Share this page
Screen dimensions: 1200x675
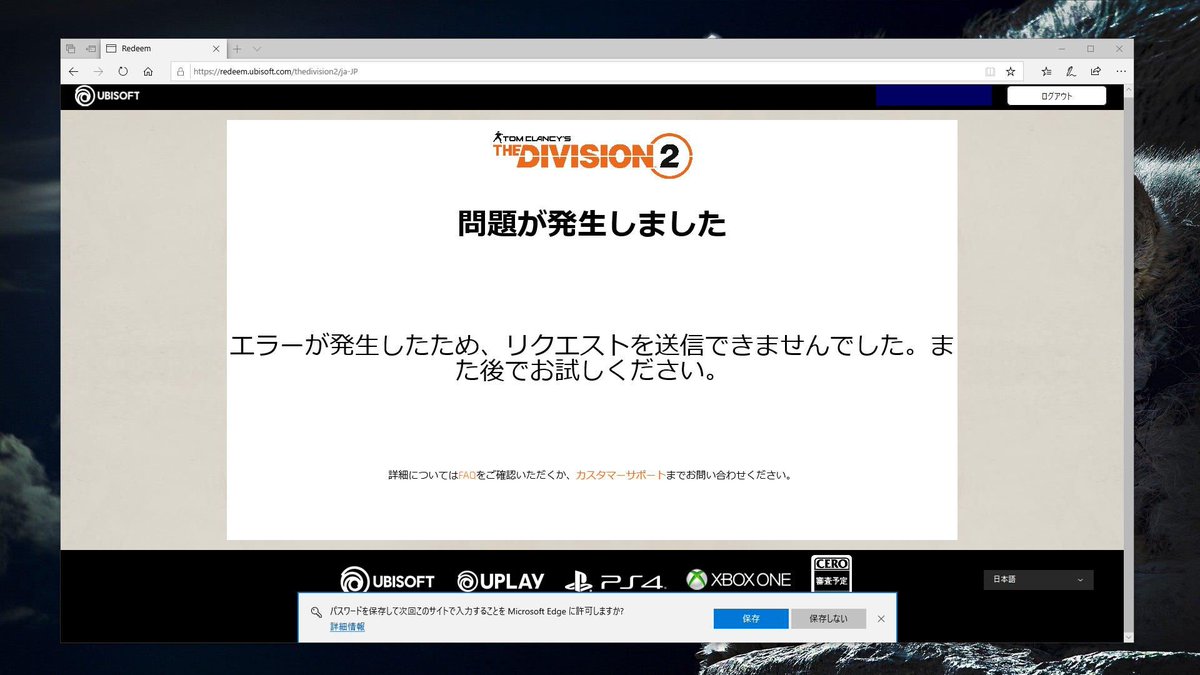(x=1096, y=72)
